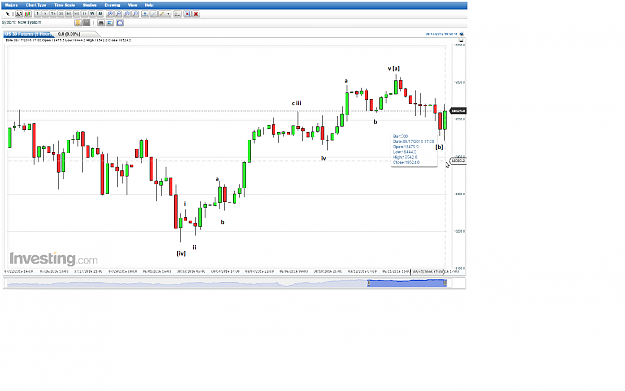Click the 'v [a]' wave label
625x391 pixels.
pos(394,69)
